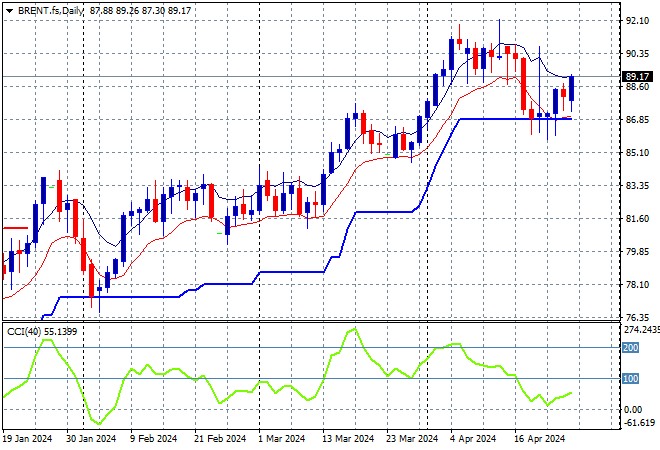Open the chart menu triangle beside BRENT.fs
Viewport: 660px width, 450px height.
6,12
